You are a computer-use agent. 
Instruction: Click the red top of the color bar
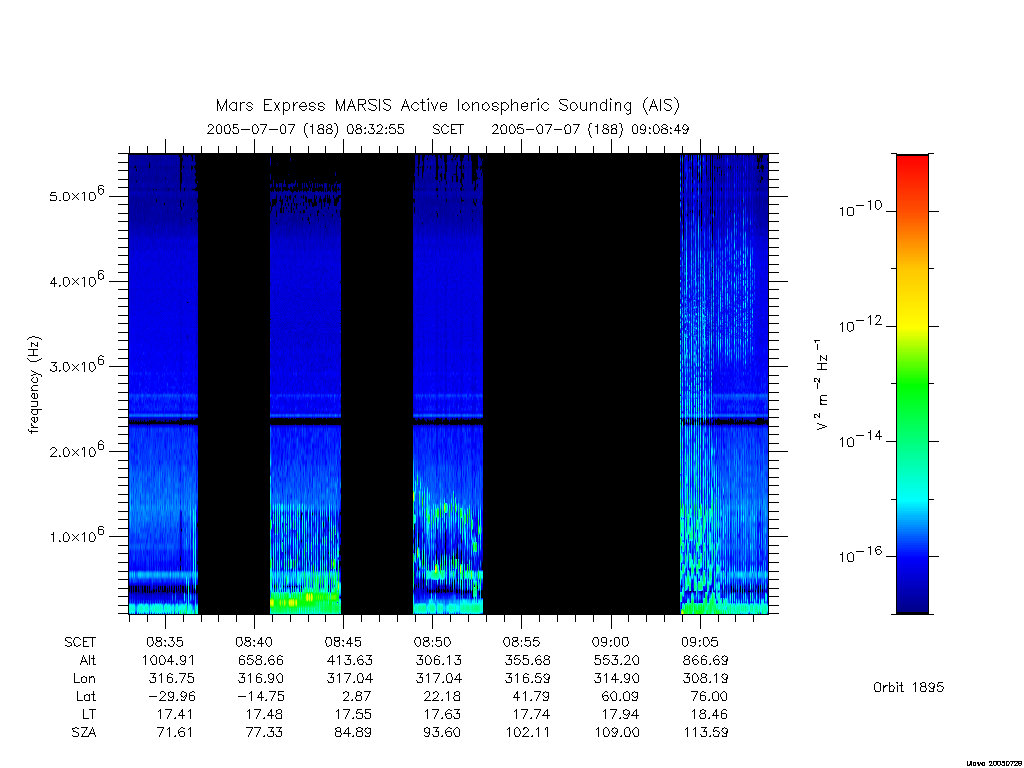click(x=912, y=163)
